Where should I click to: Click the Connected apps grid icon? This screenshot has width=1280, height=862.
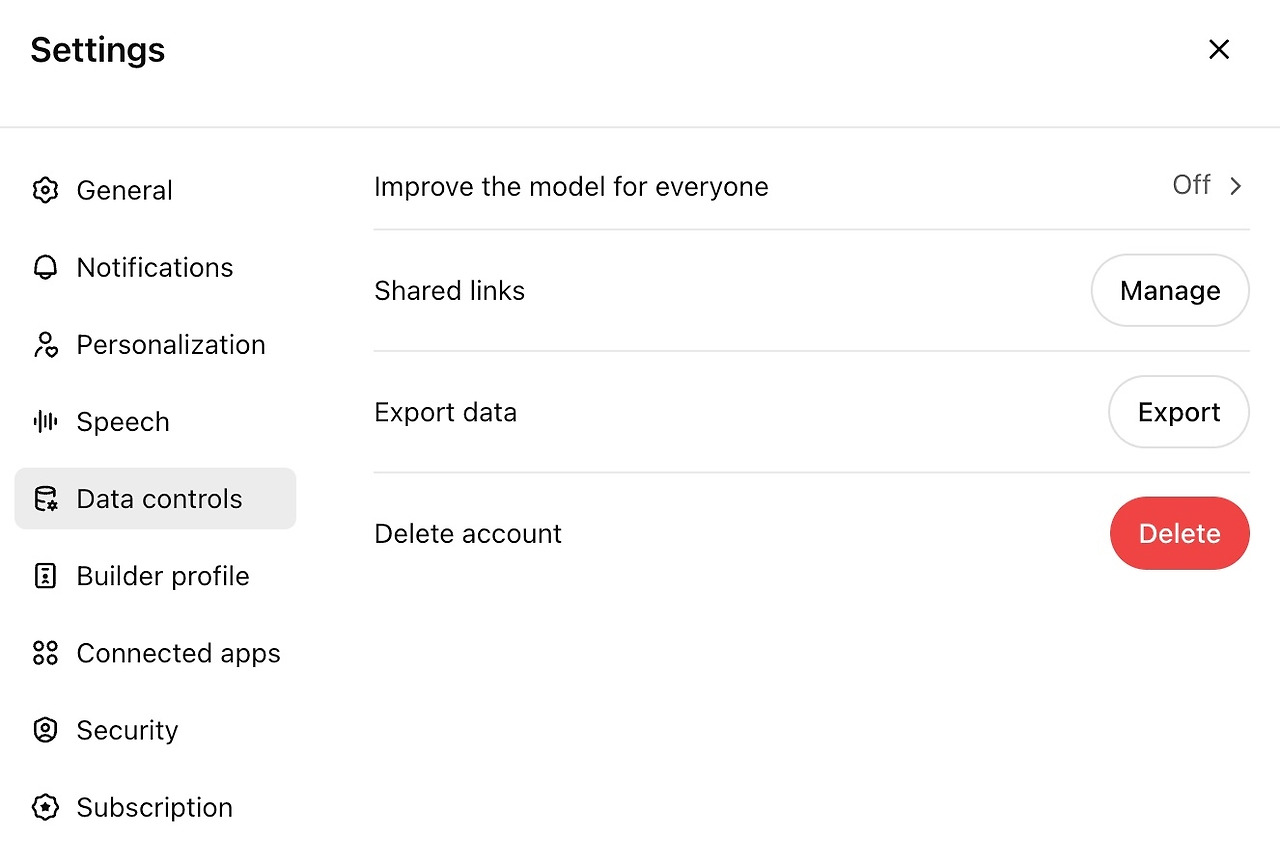(x=45, y=653)
